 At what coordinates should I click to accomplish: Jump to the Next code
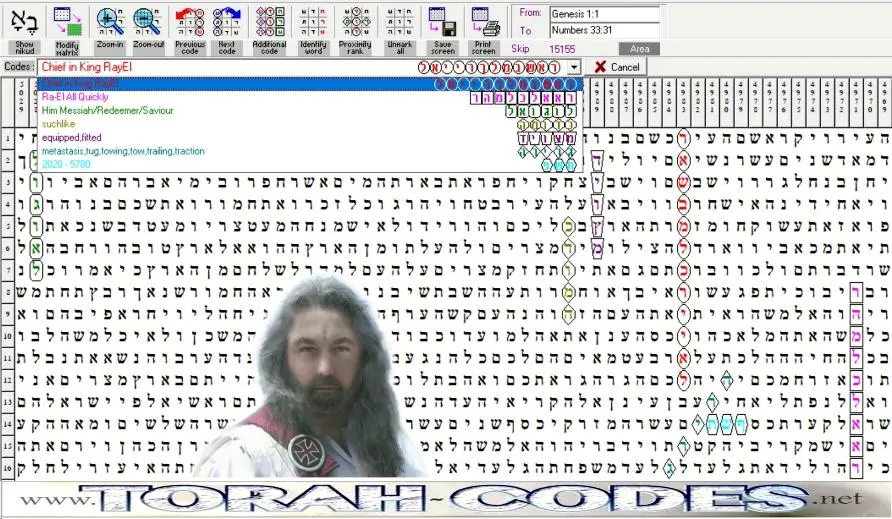tap(227, 30)
